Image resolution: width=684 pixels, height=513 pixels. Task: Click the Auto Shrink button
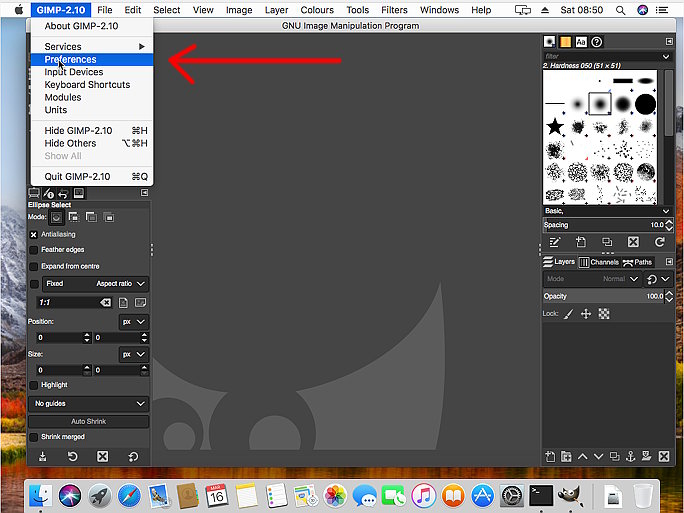coord(89,421)
